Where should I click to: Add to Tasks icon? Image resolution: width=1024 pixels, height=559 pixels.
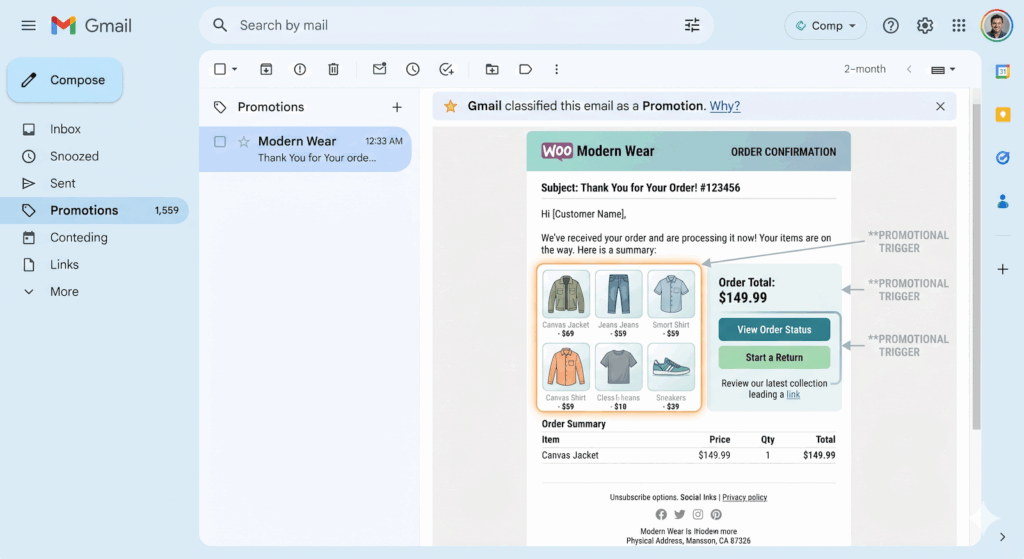click(x=446, y=69)
